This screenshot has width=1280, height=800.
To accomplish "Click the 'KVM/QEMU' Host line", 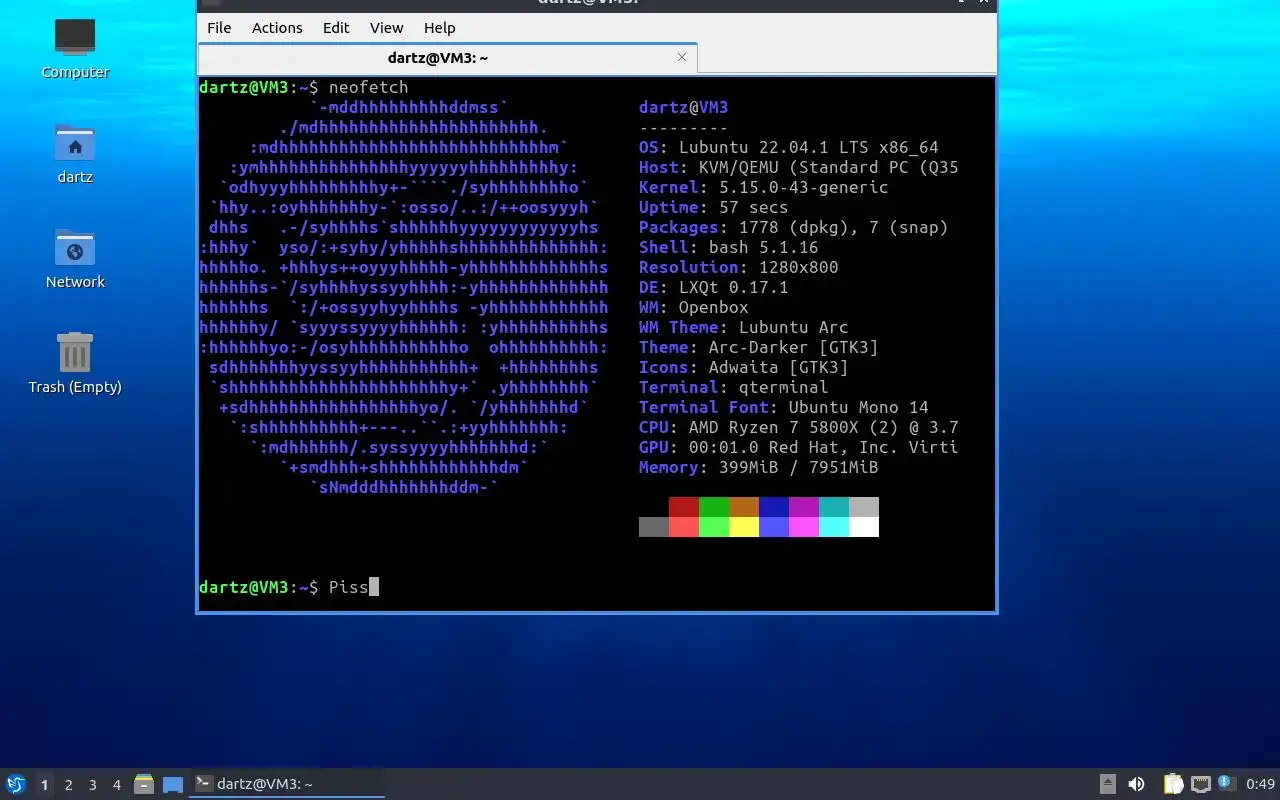I will 799,167.
